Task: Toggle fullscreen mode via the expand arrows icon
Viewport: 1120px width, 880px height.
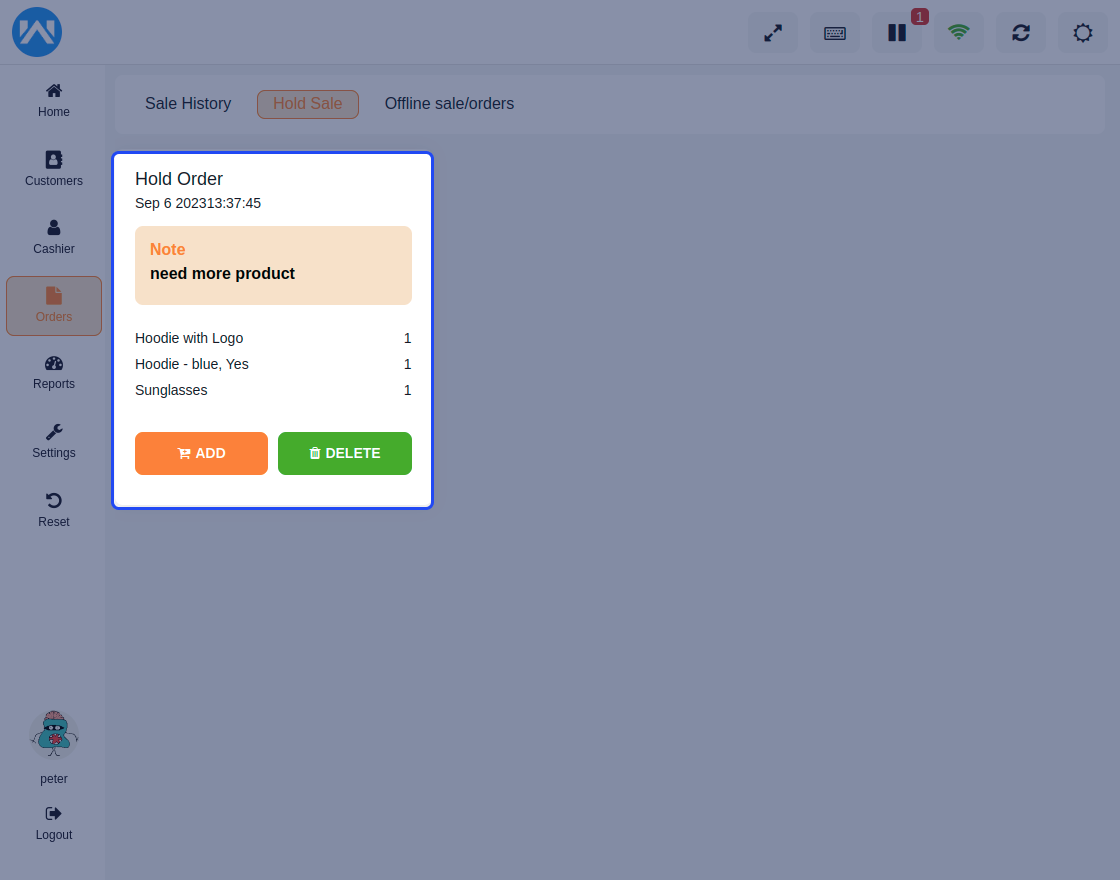Action: click(772, 32)
